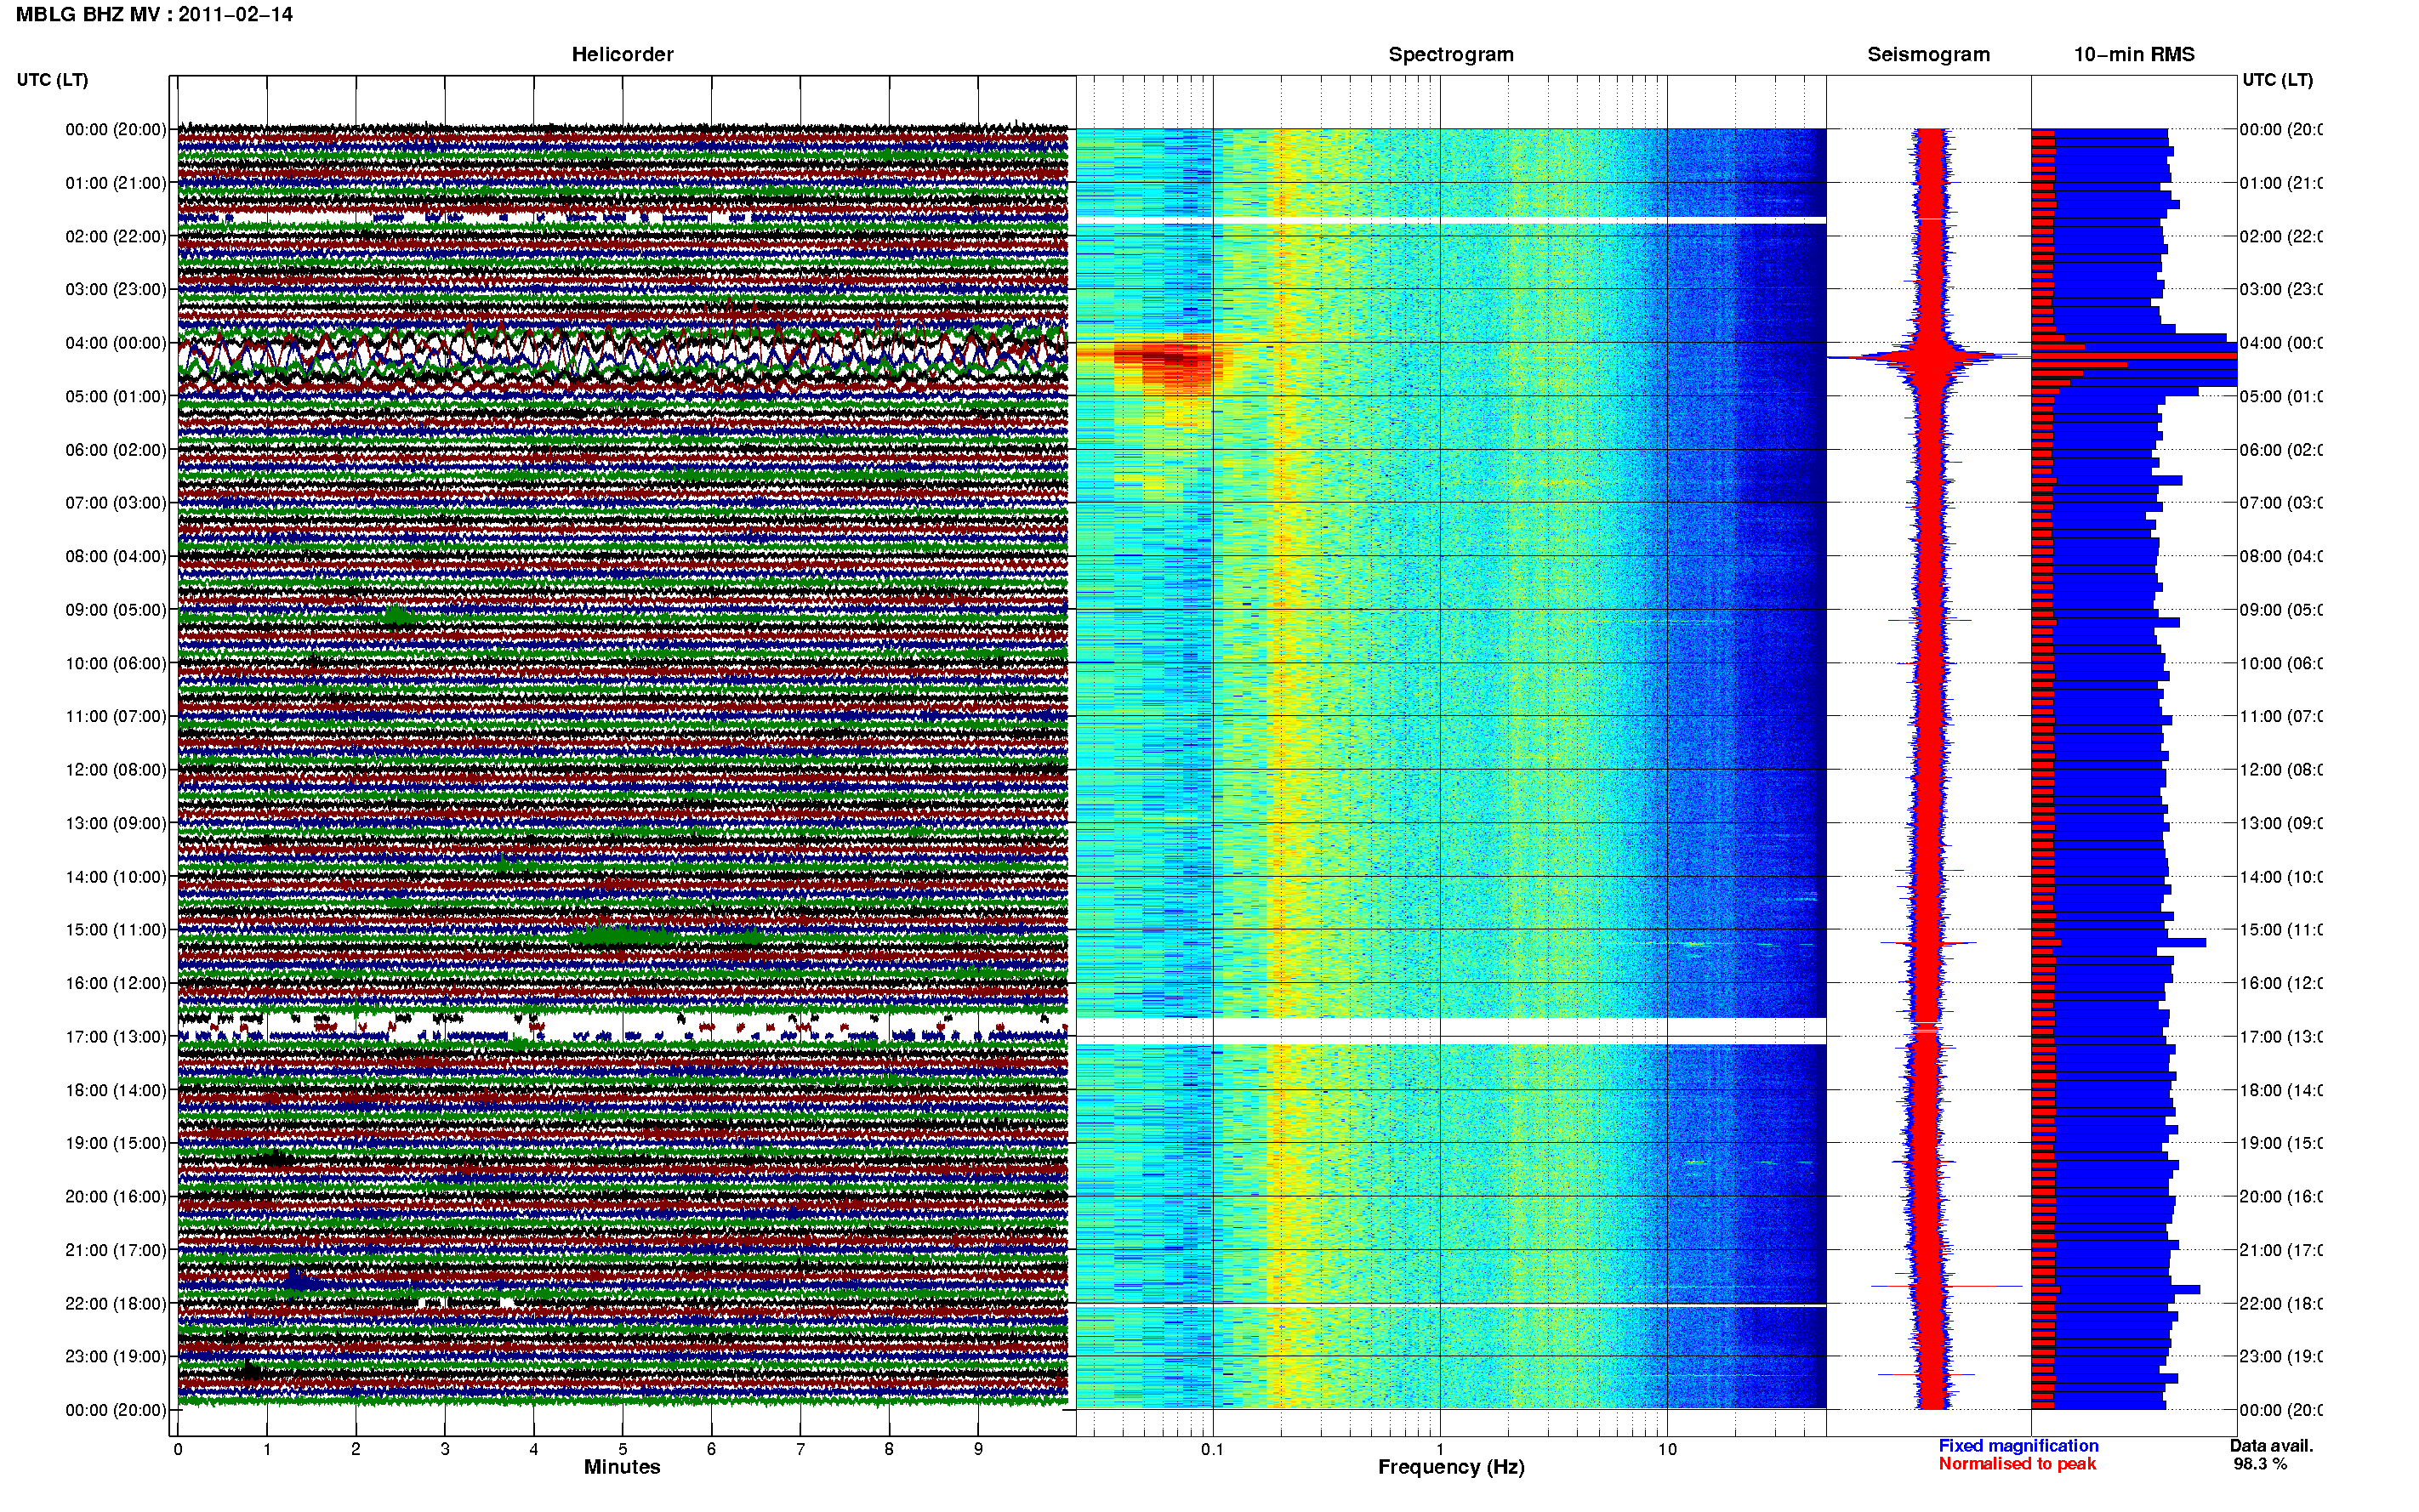Click the '10' frequency tick label
2419x1512 pixels.
pyautogui.click(x=1667, y=1449)
